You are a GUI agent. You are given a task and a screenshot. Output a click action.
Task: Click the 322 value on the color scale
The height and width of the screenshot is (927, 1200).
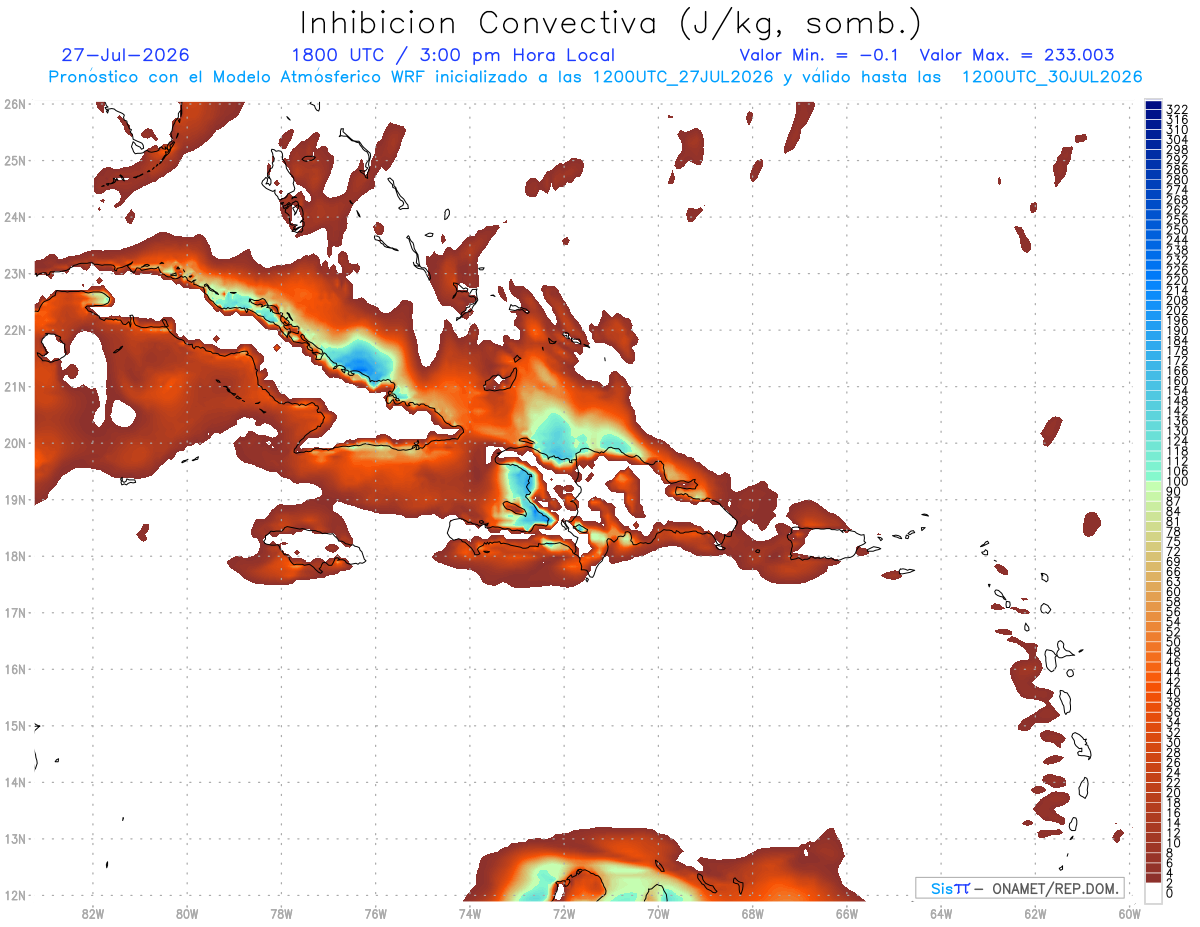[1177, 109]
